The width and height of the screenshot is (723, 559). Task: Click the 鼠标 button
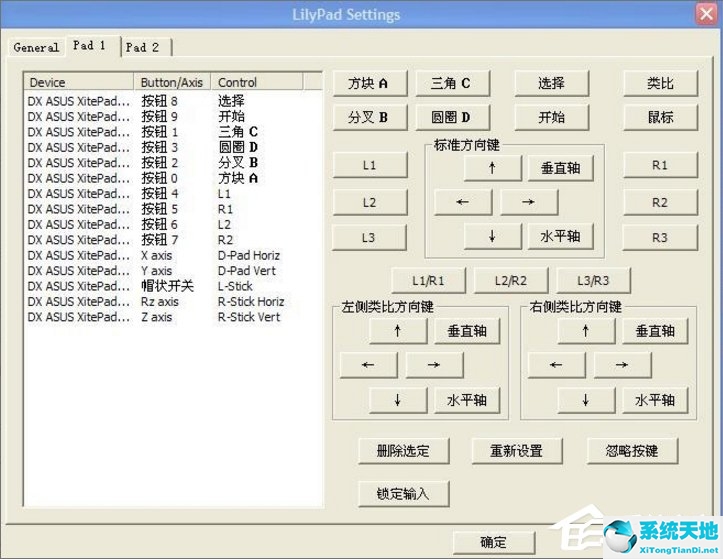[660, 117]
